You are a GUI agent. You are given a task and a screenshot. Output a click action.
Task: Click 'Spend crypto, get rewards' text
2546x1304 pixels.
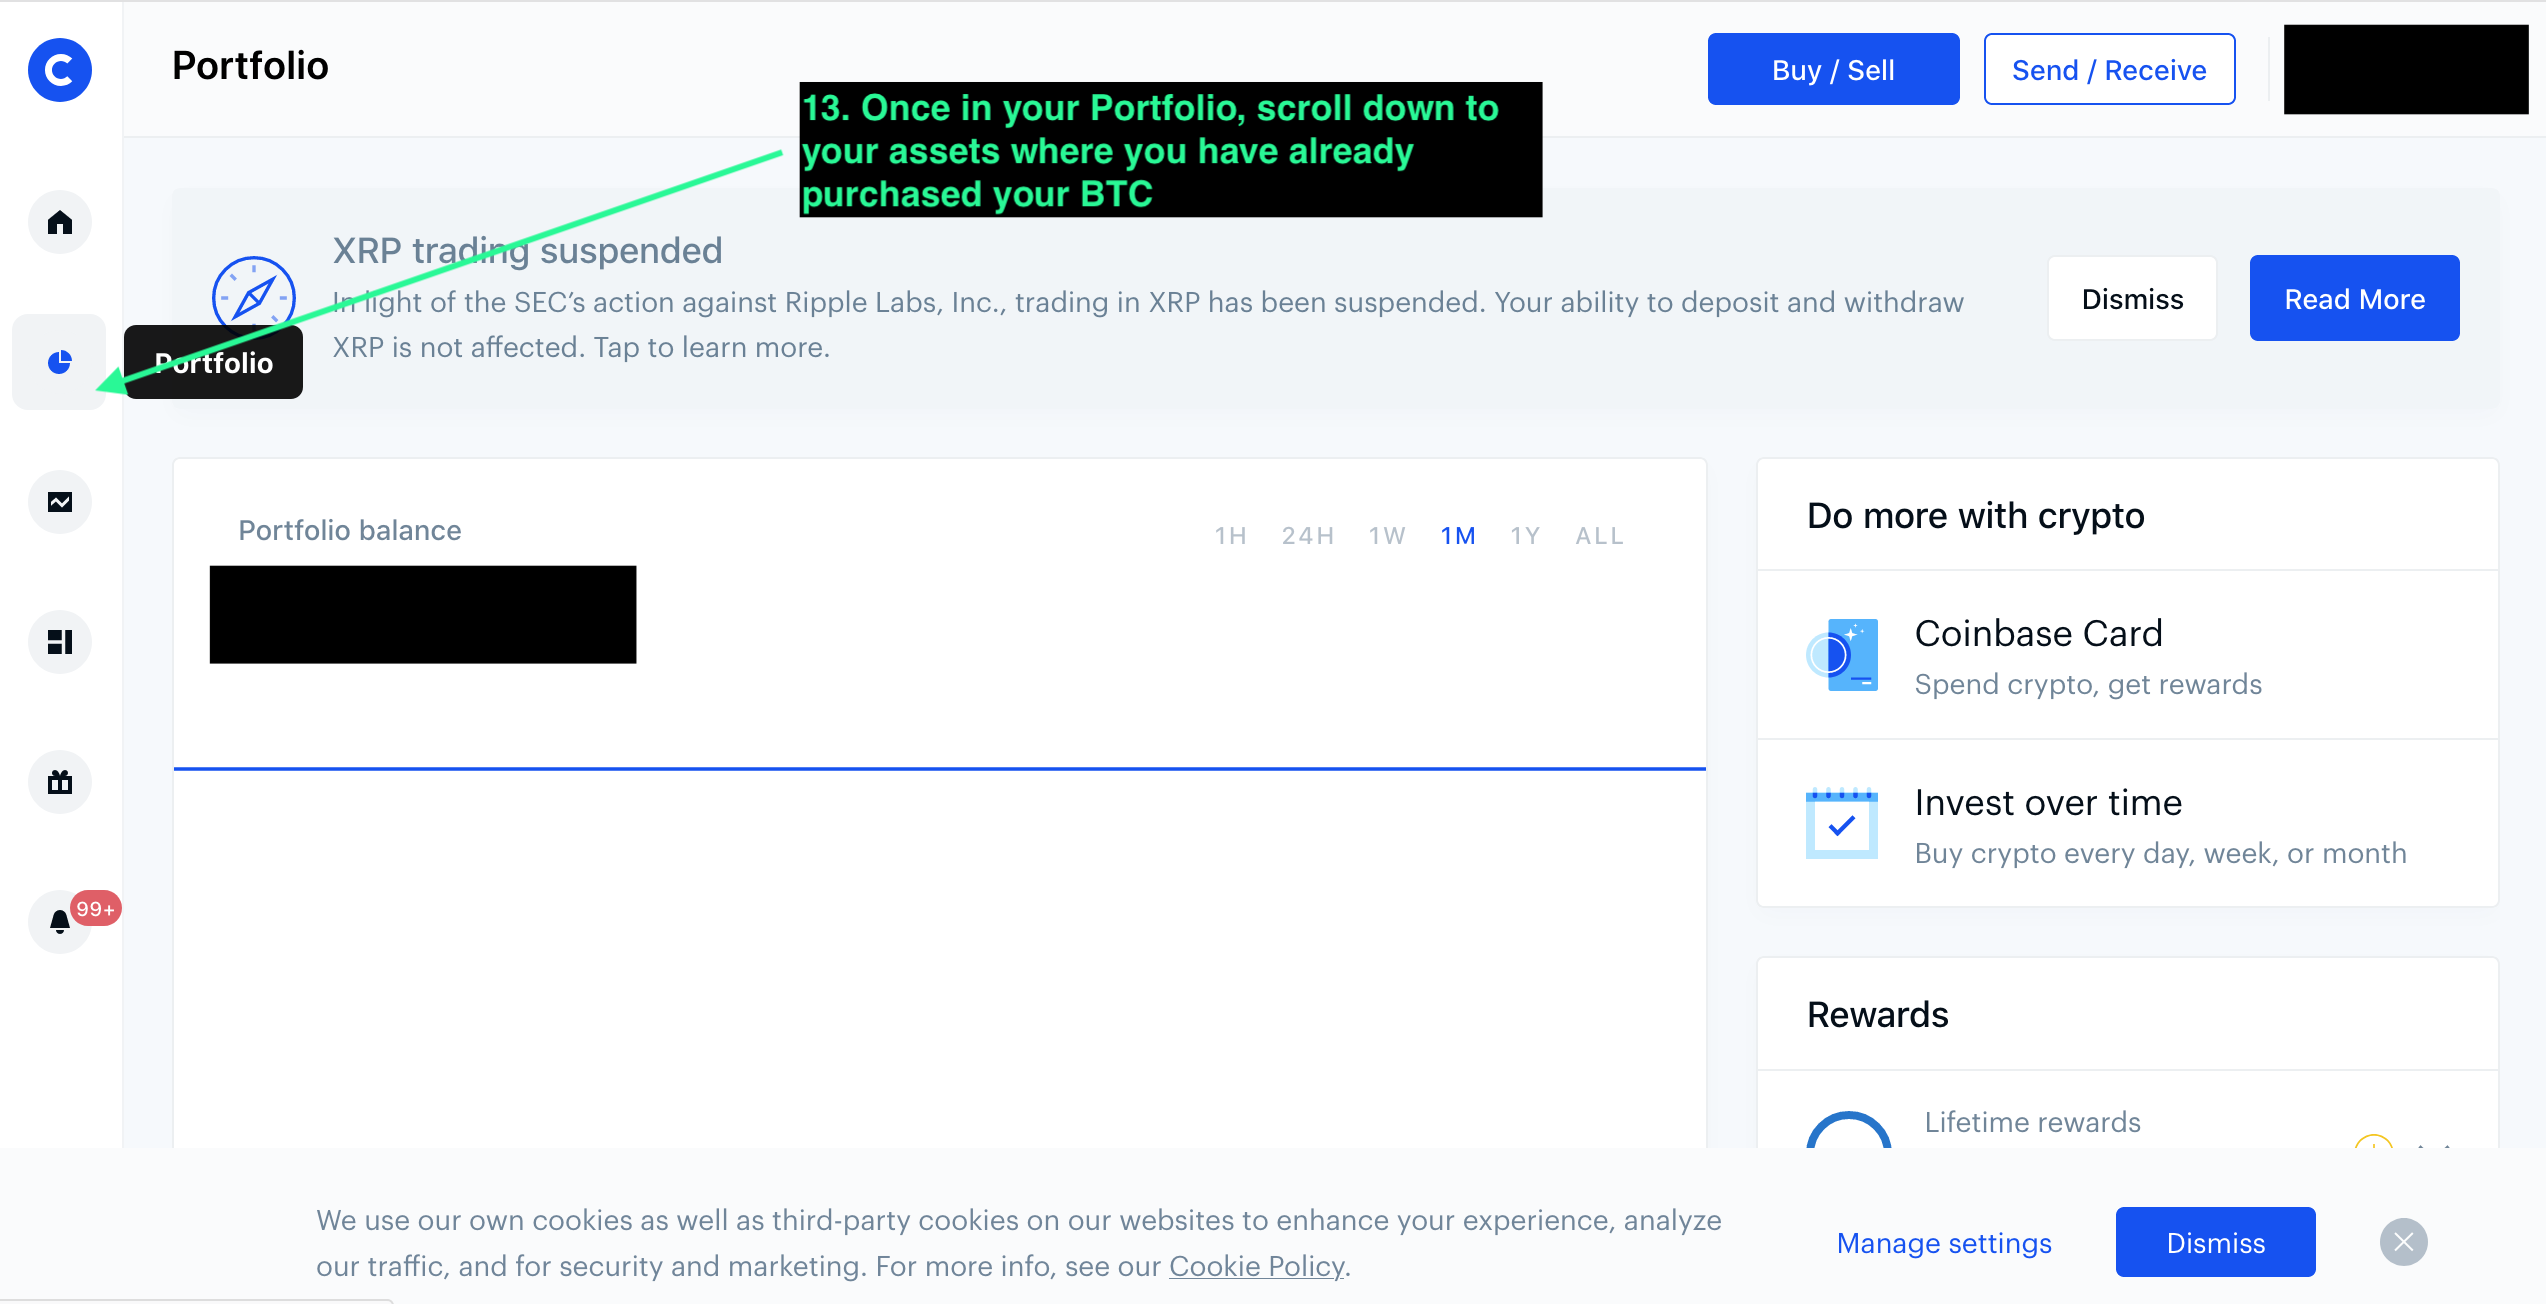pyautogui.click(x=2088, y=684)
